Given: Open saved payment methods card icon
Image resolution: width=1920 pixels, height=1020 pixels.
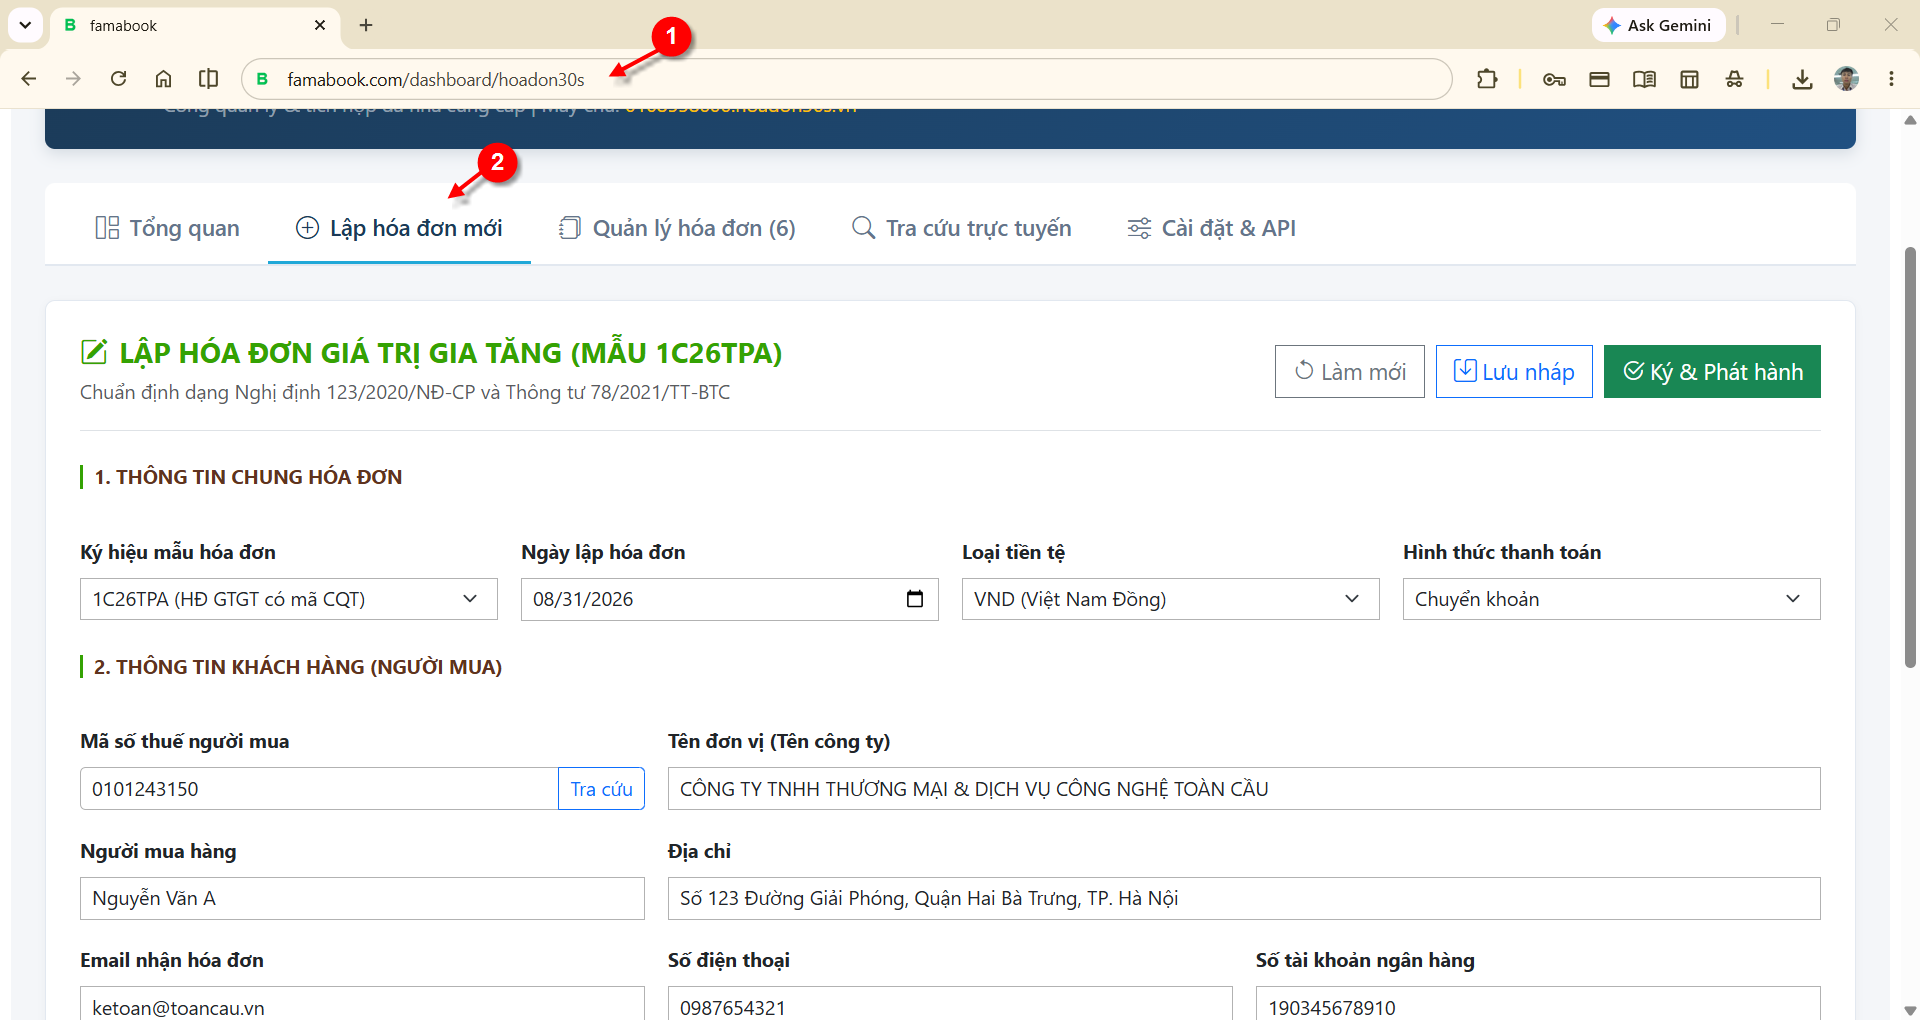Looking at the screenshot, I should pos(1599,79).
